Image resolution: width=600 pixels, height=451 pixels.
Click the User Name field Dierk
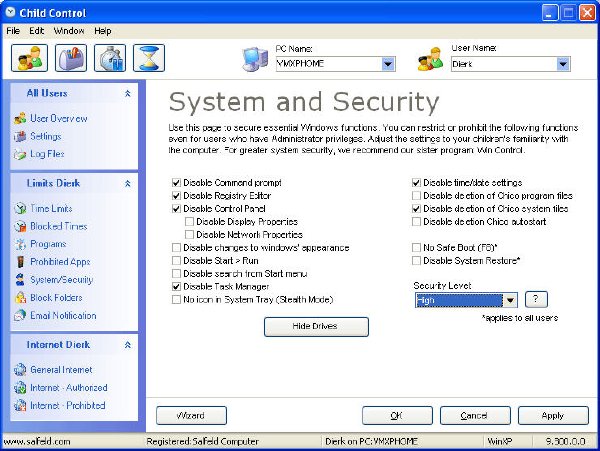click(504, 64)
